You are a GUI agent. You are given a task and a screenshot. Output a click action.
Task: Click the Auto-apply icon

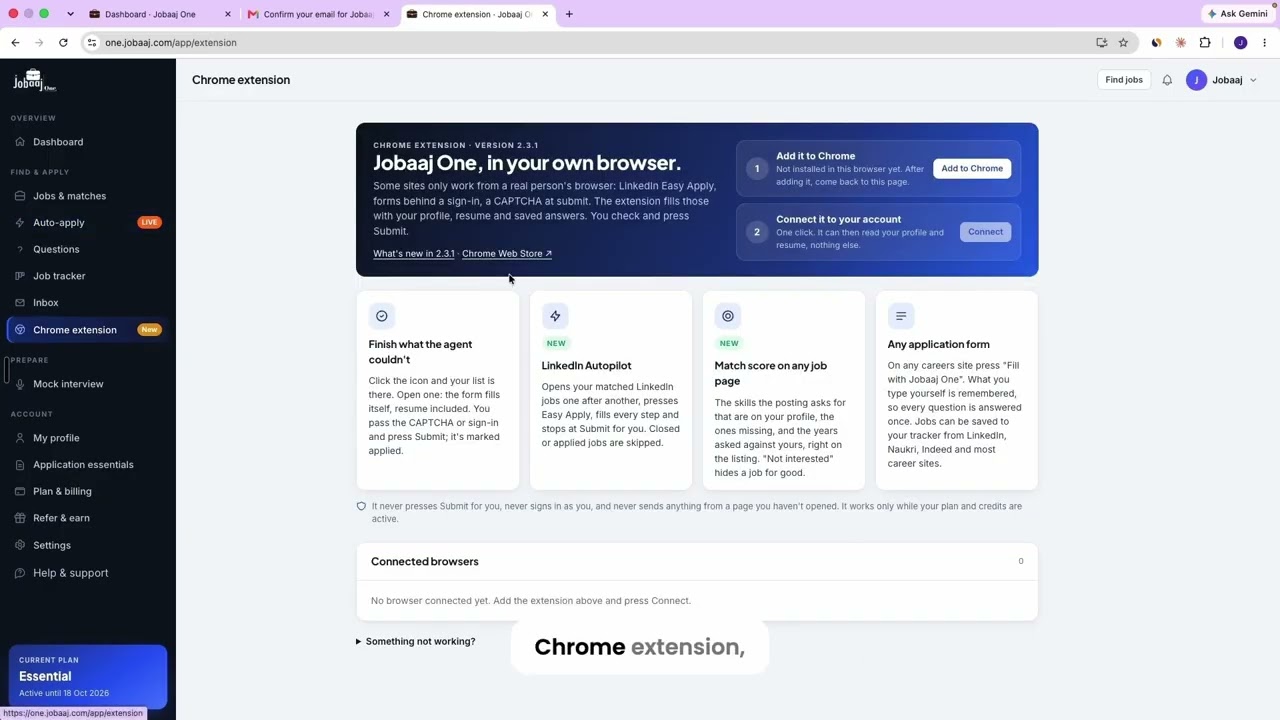pos(20,223)
